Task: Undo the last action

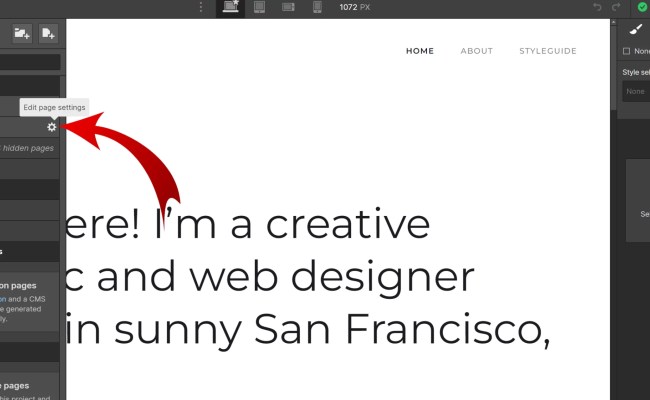Action: click(597, 7)
